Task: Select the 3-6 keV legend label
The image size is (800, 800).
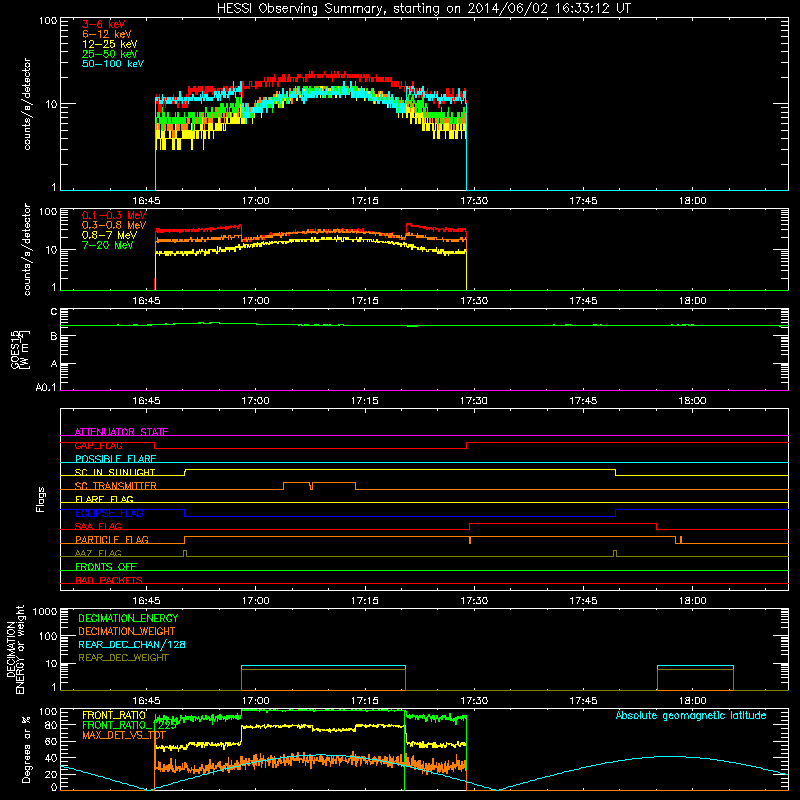Action: (103, 24)
